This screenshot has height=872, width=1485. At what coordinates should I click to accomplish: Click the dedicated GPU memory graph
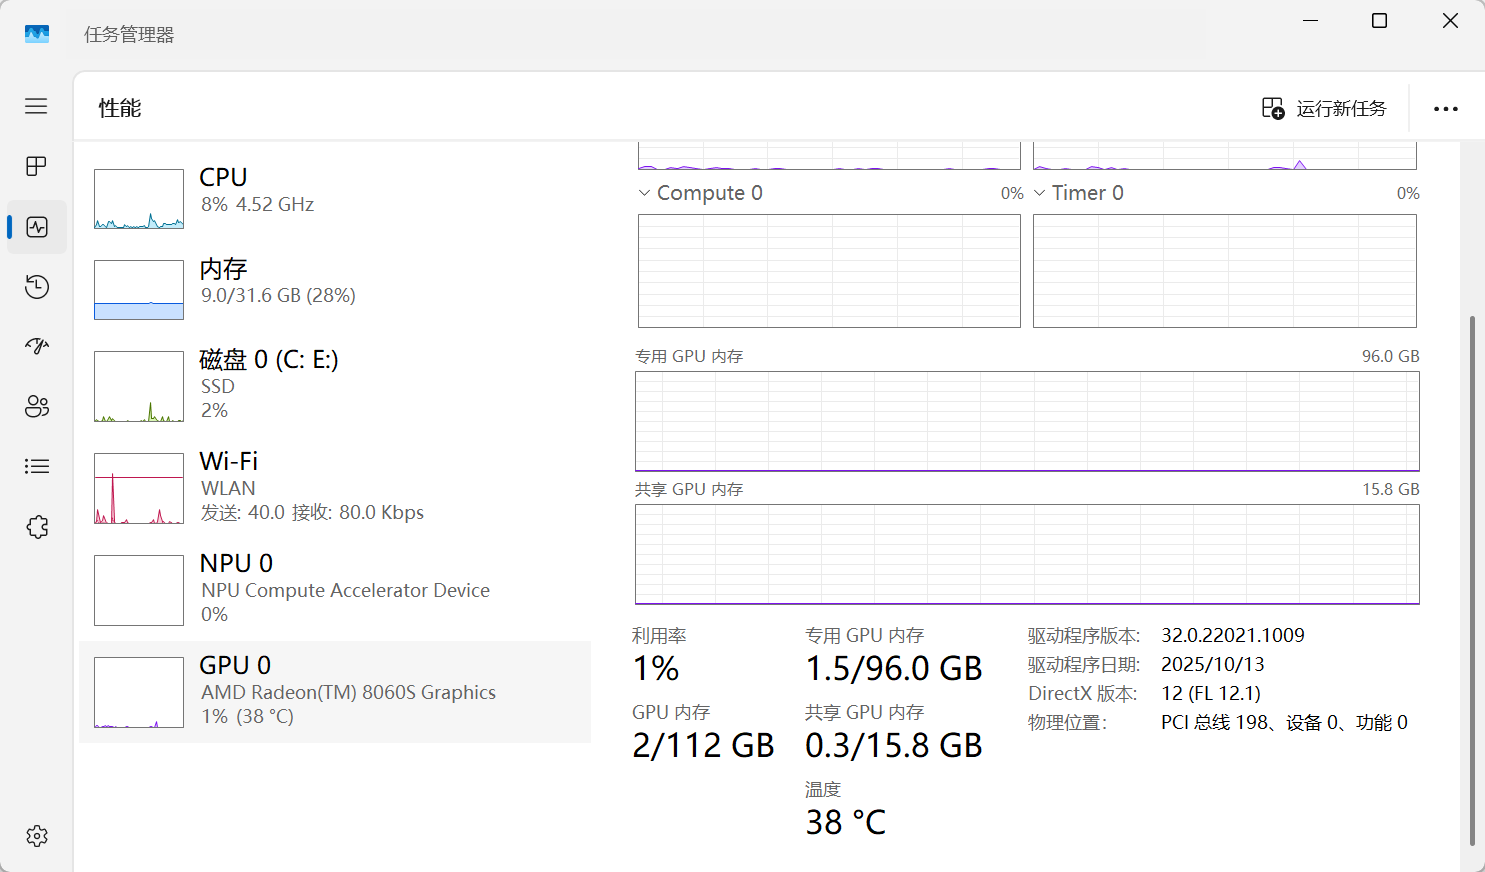(1027, 421)
